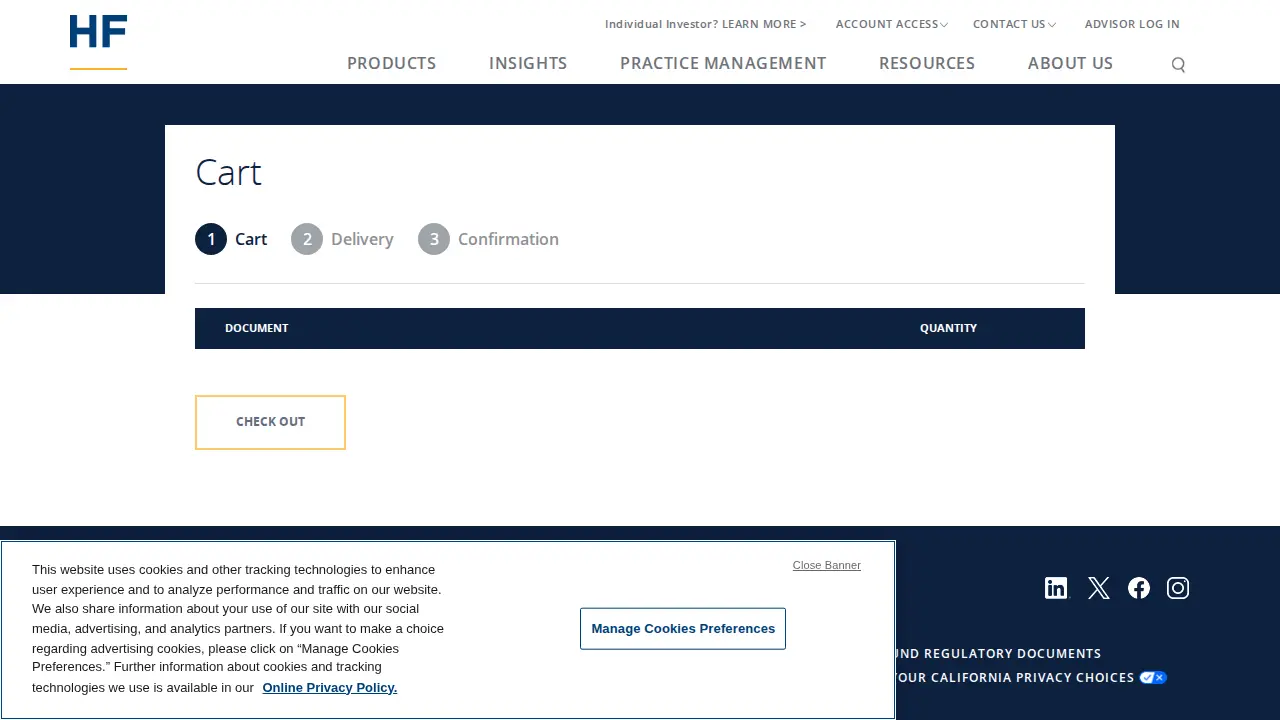Open the search magnifier icon
Screen dimensions: 1280x720
[1178, 65]
